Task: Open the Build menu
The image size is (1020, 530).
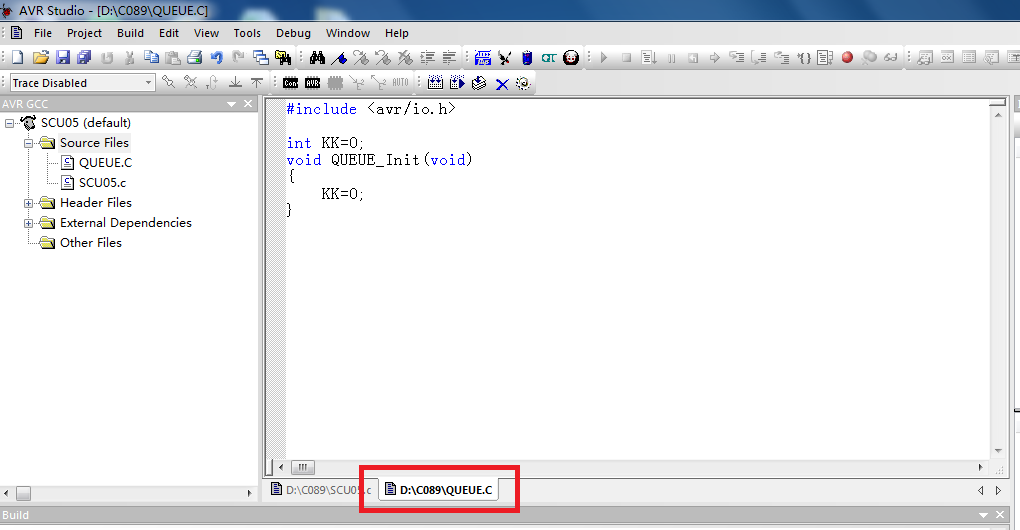Action: pos(131,33)
